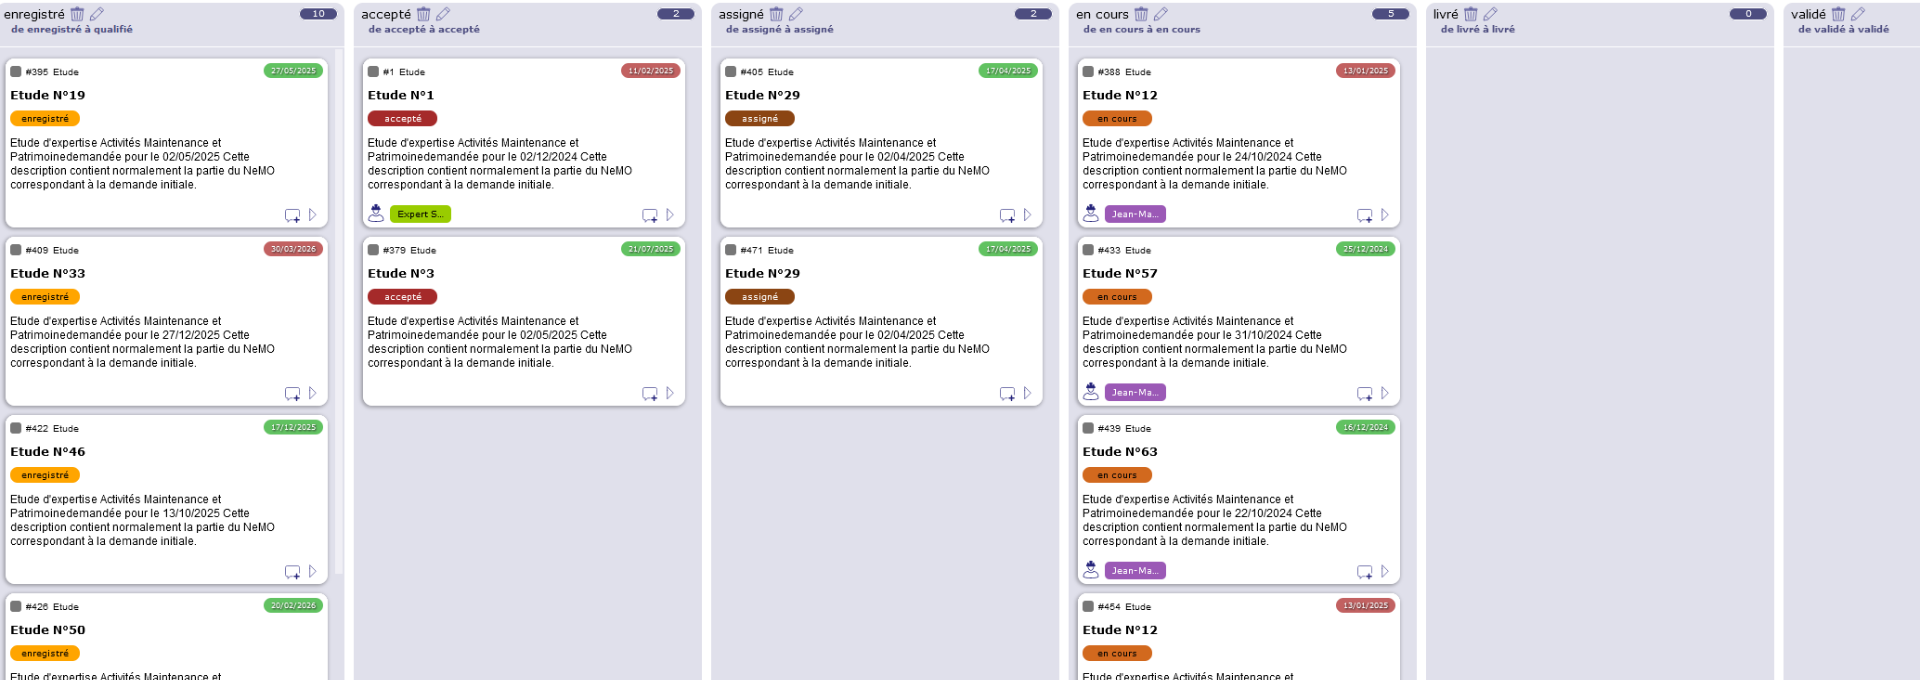Add a comment to card #395
This screenshot has height=680, width=1920.
tap(292, 215)
